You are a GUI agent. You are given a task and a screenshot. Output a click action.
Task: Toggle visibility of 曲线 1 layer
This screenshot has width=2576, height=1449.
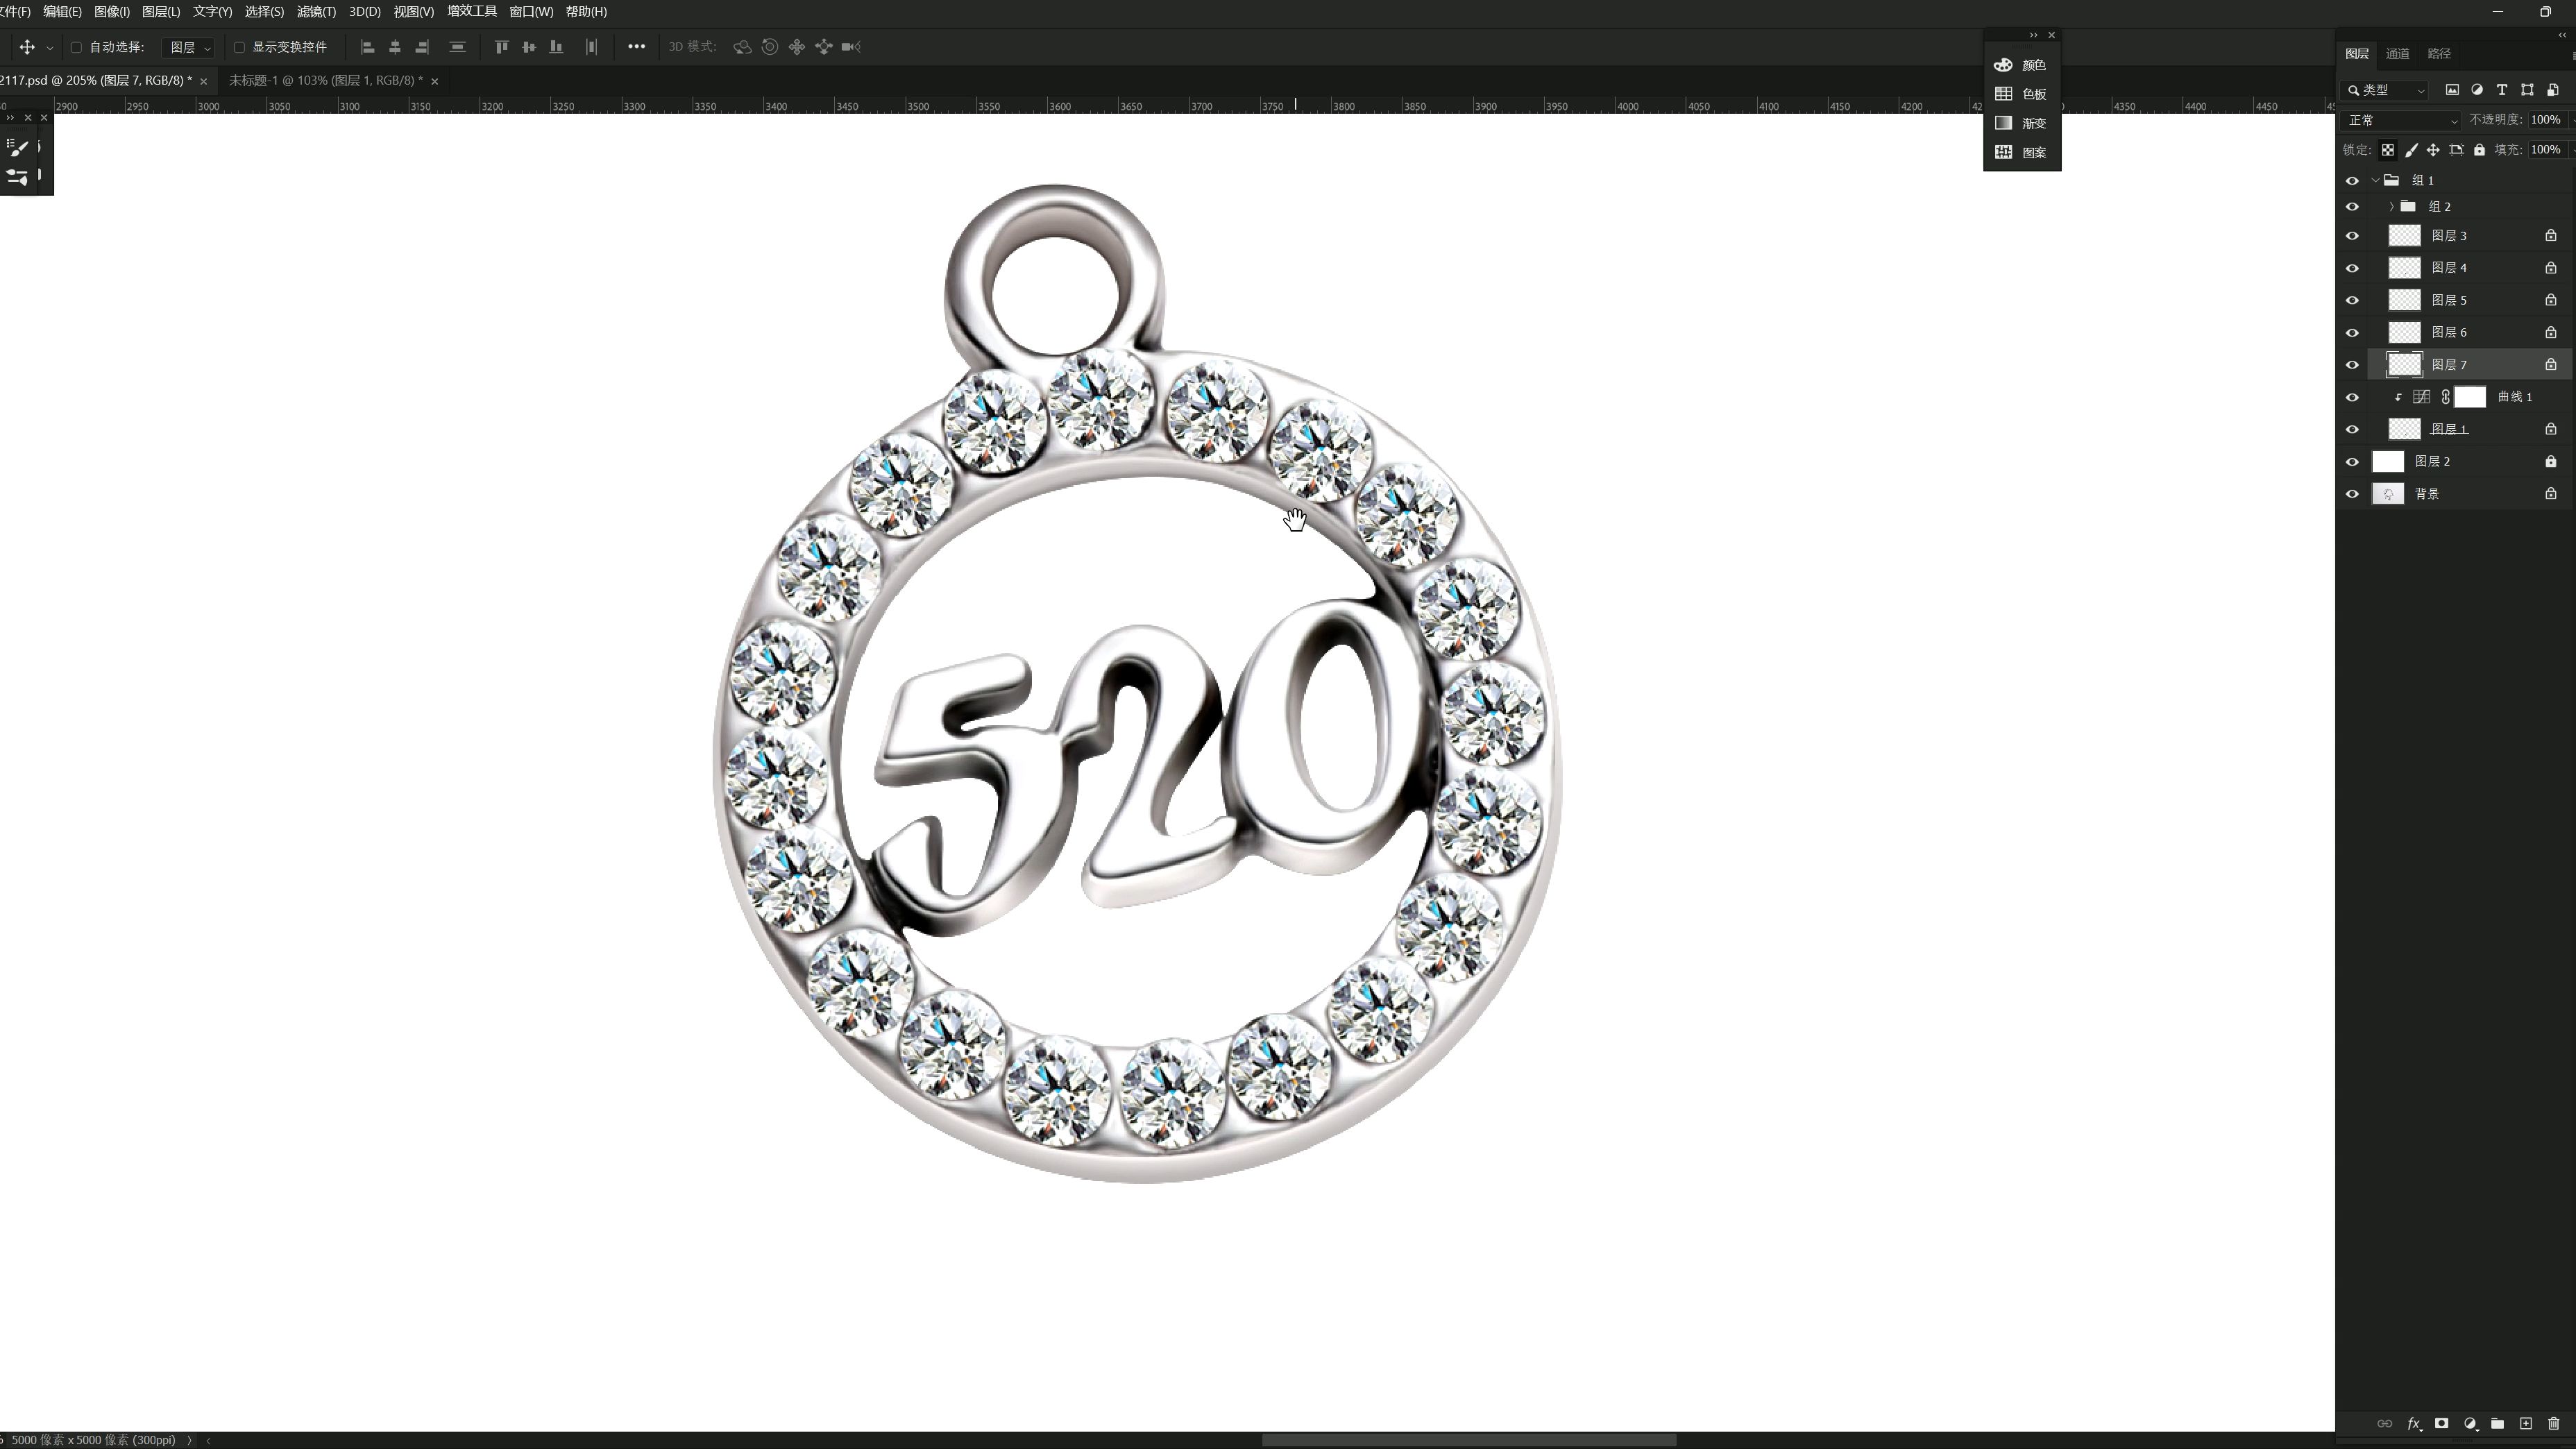2352,397
